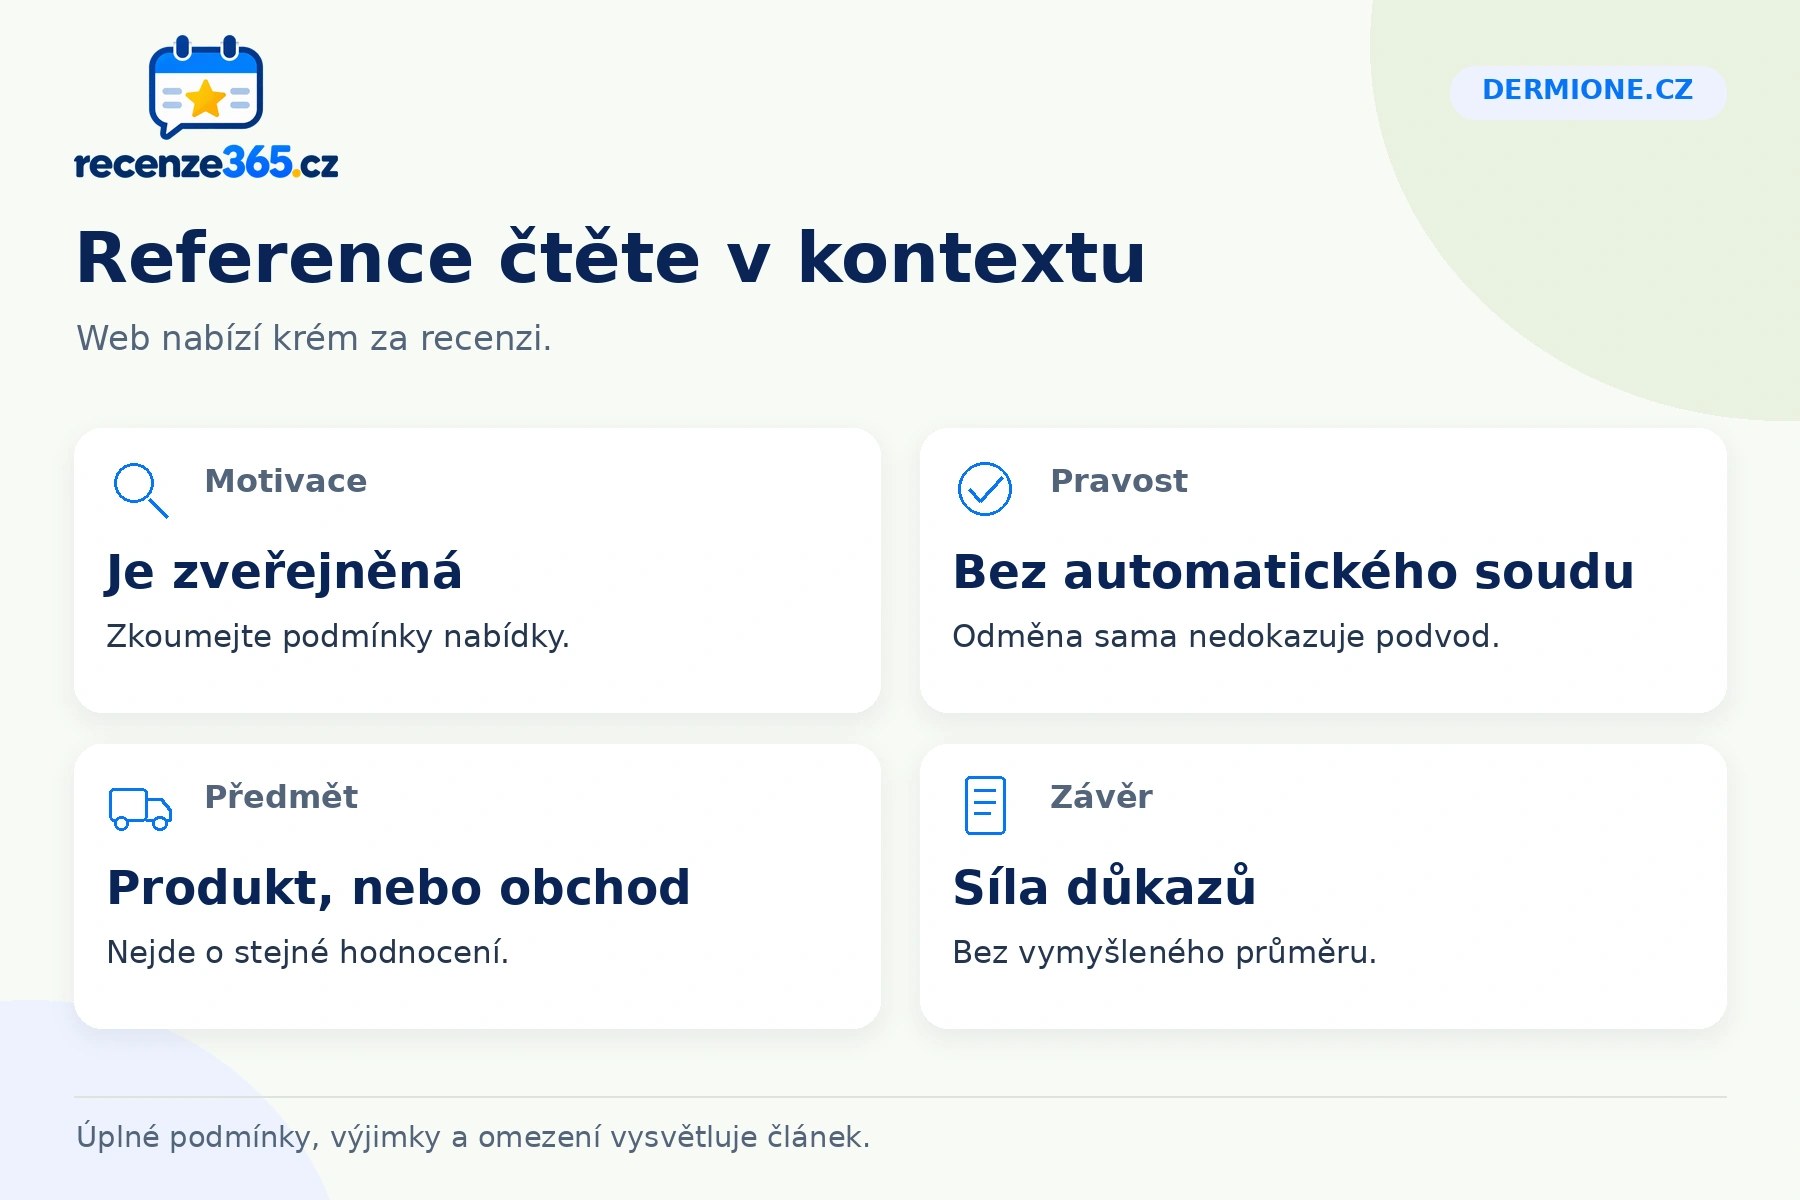Click the 'Motivace' card label

coord(286,481)
